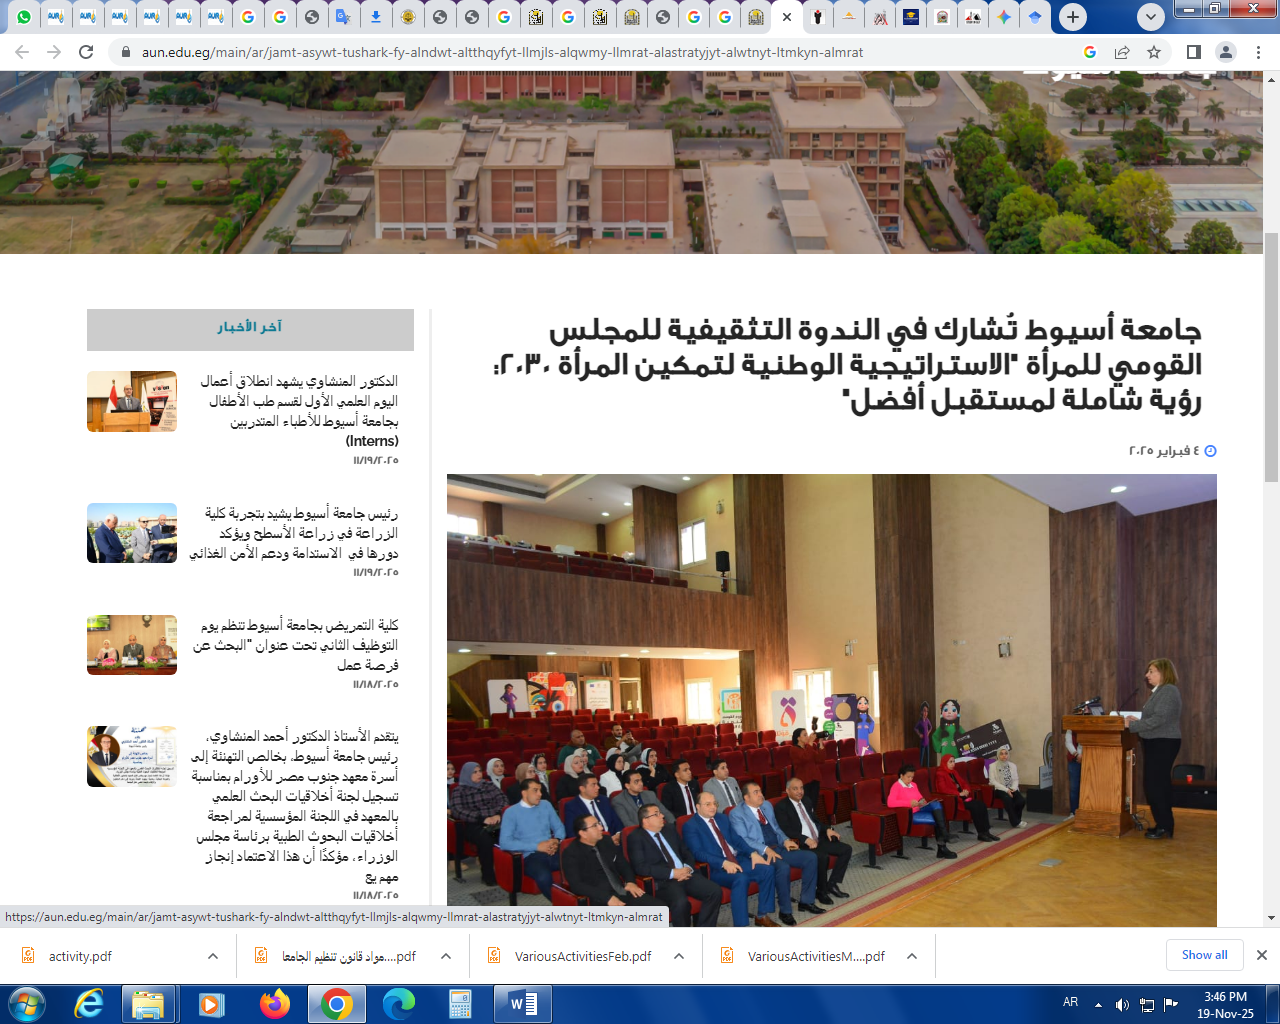Open Microsoft Word from the taskbar
The height and width of the screenshot is (1024, 1280).
coord(523,1004)
